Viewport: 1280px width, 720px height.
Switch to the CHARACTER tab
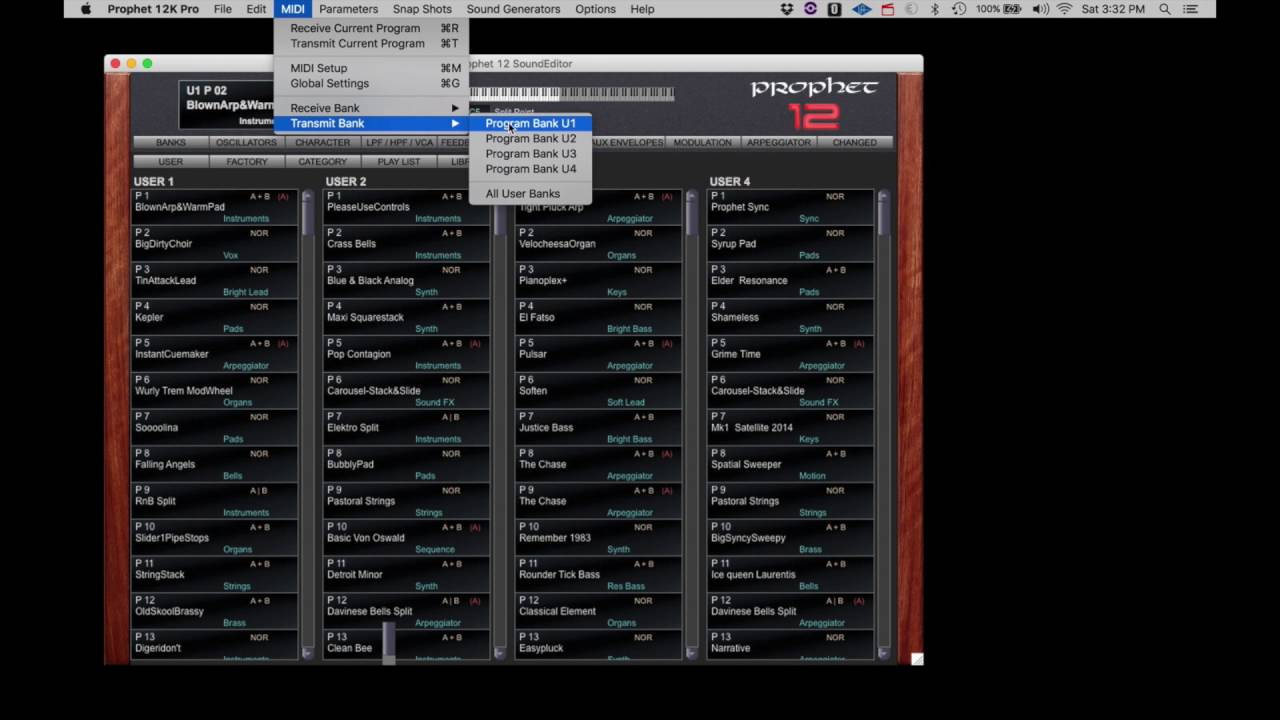click(323, 143)
